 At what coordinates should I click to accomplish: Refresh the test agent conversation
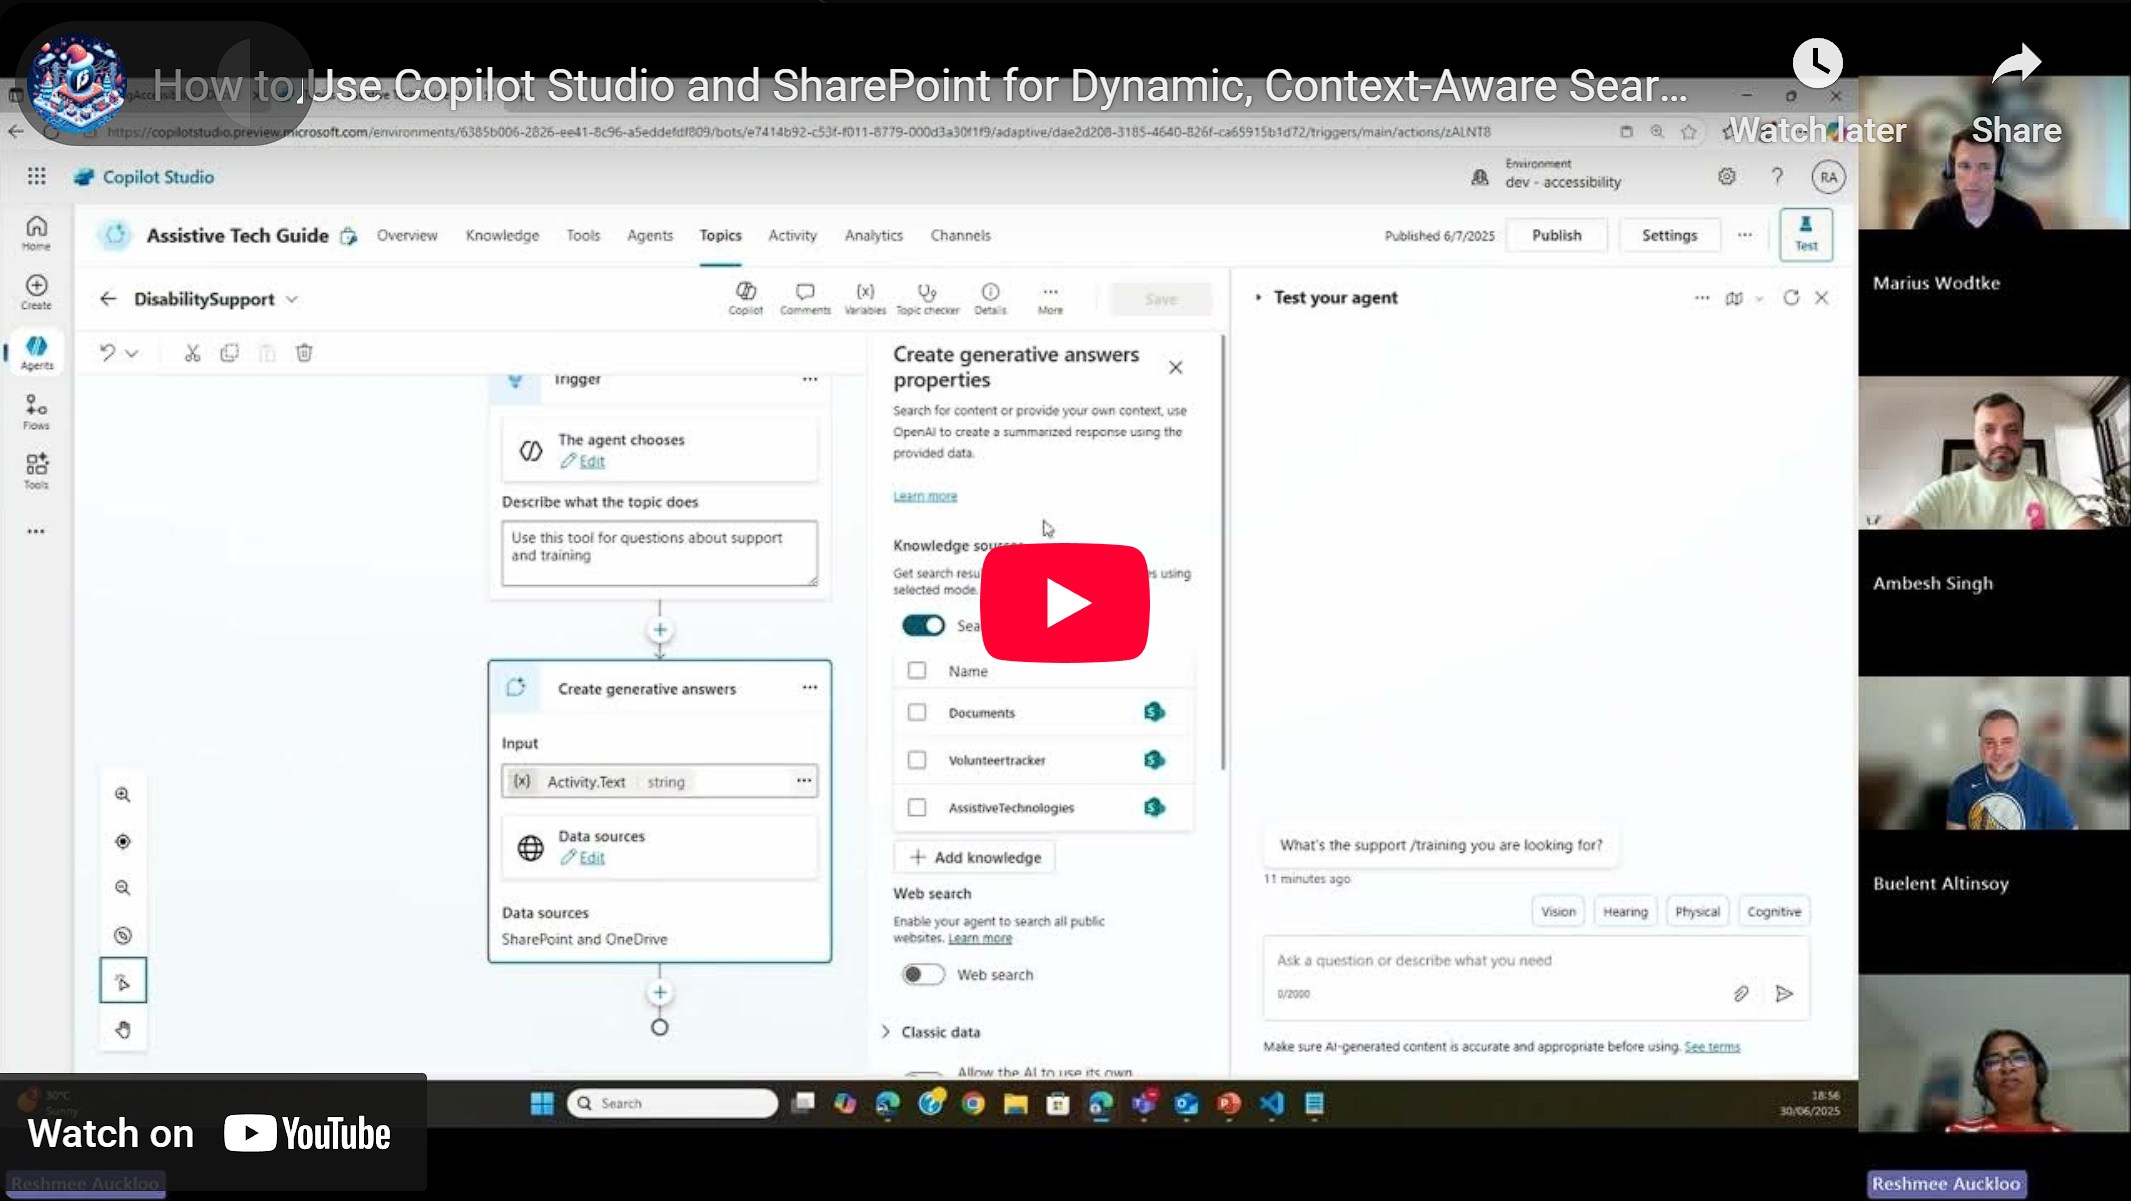(x=1791, y=298)
